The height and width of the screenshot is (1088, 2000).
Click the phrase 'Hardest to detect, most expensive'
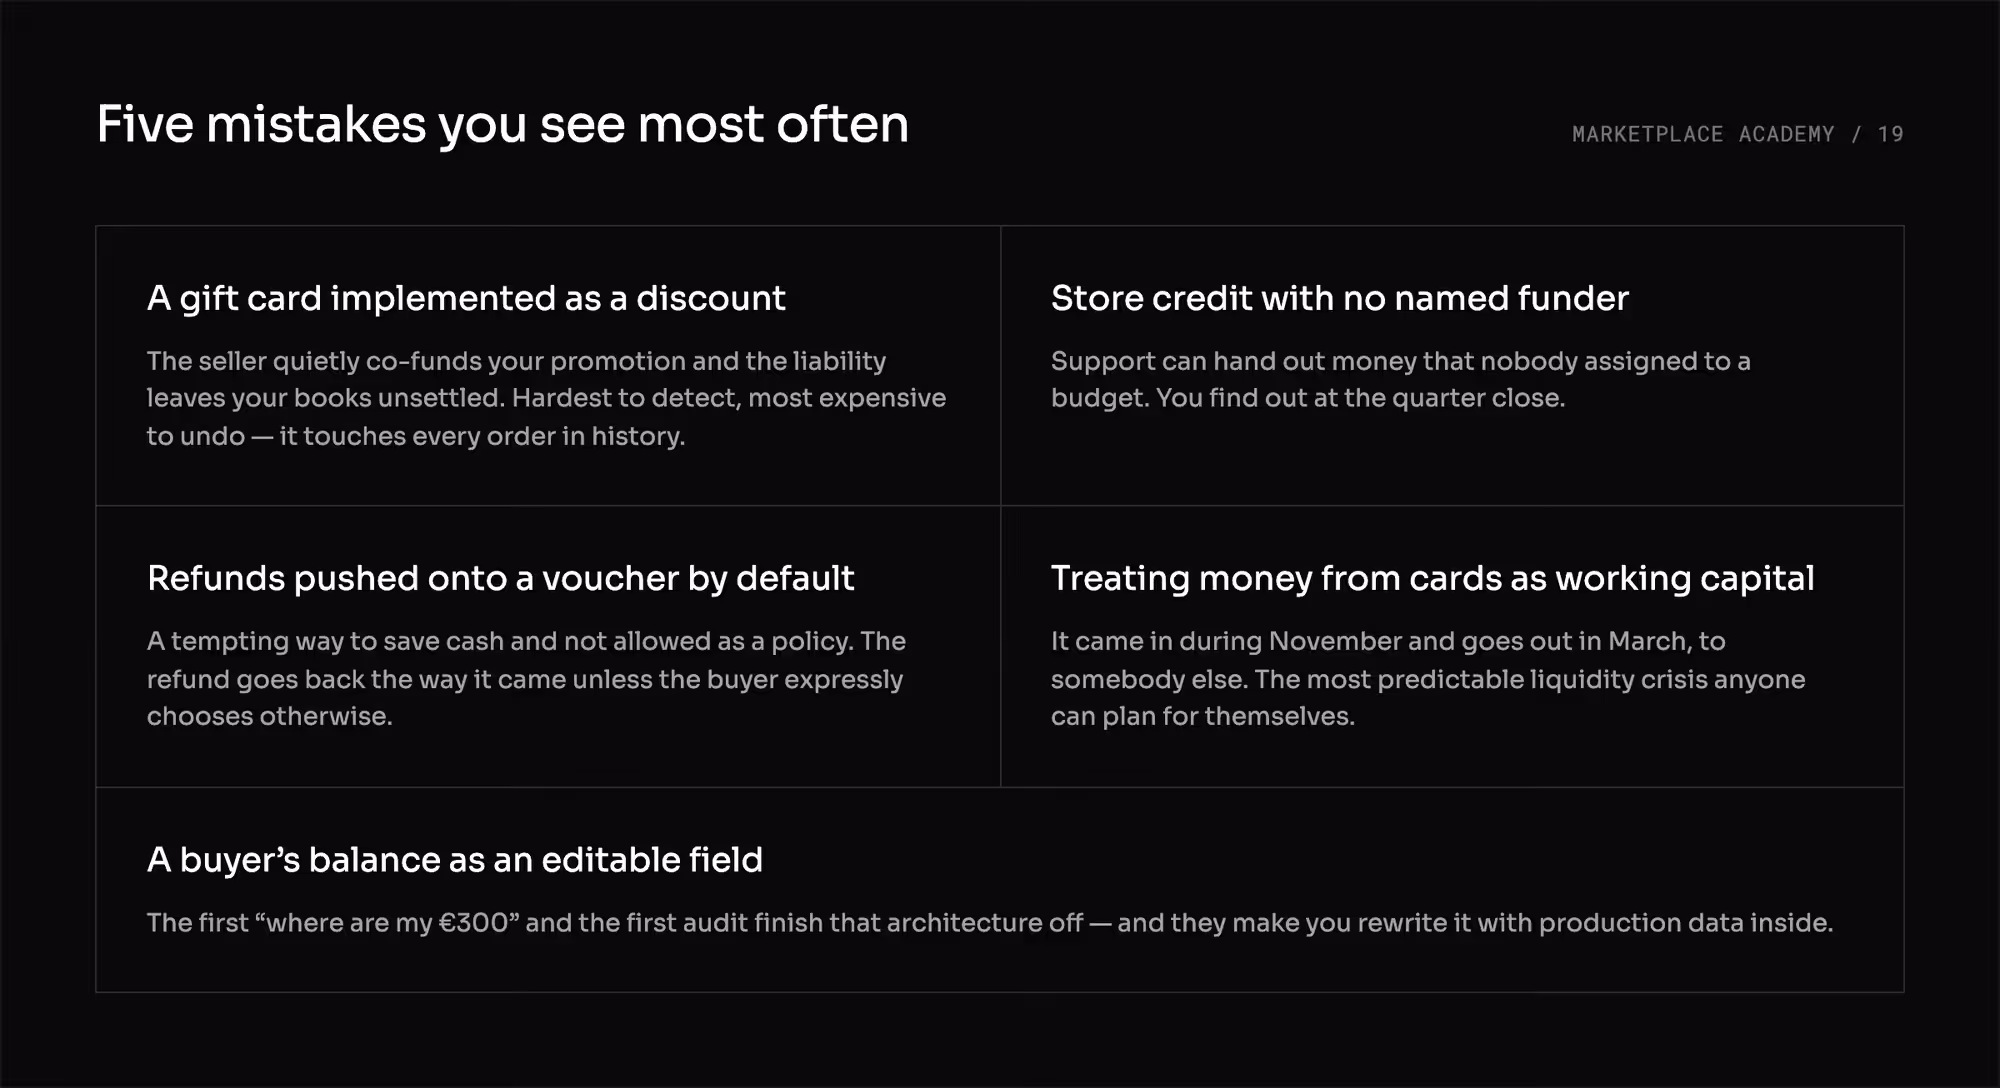click(x=729, y=398)
